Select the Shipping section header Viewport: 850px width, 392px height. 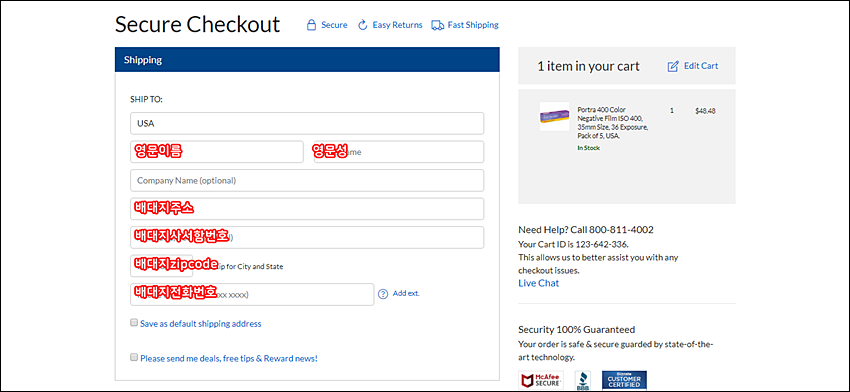(x=307, y=60)
